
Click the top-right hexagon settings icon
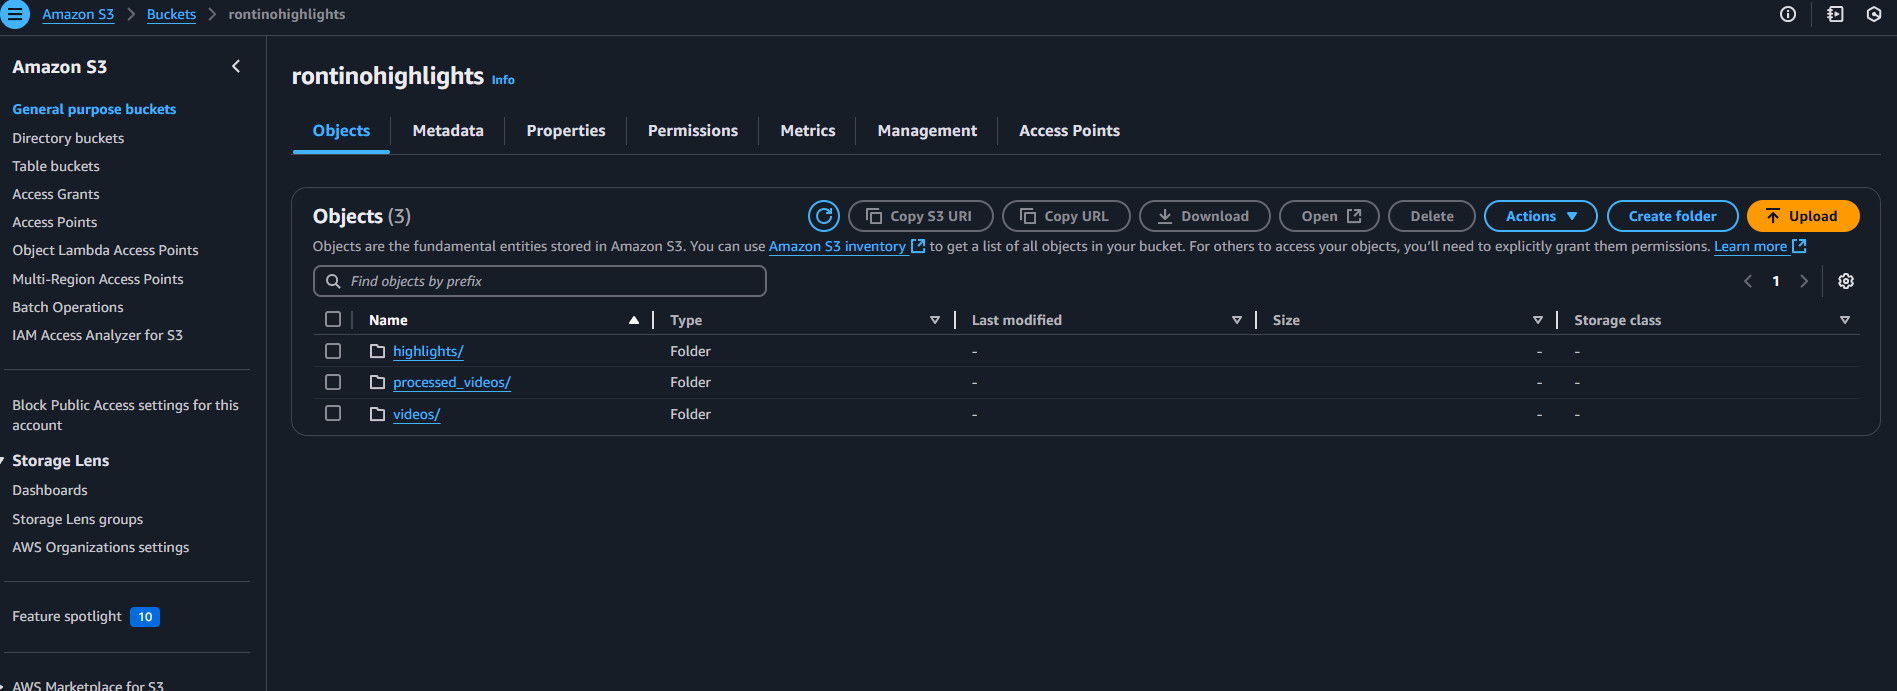(x=1874, y=14)
